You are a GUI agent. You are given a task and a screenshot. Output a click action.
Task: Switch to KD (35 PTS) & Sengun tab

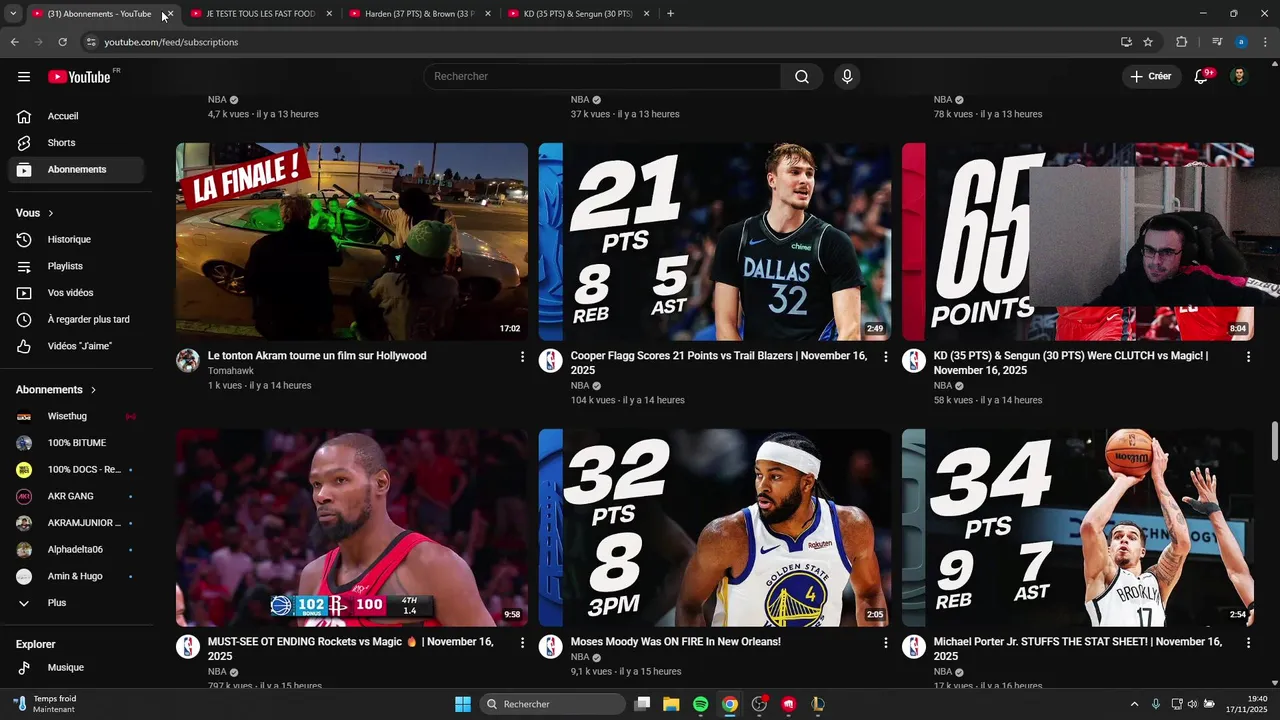pos(579,14)
